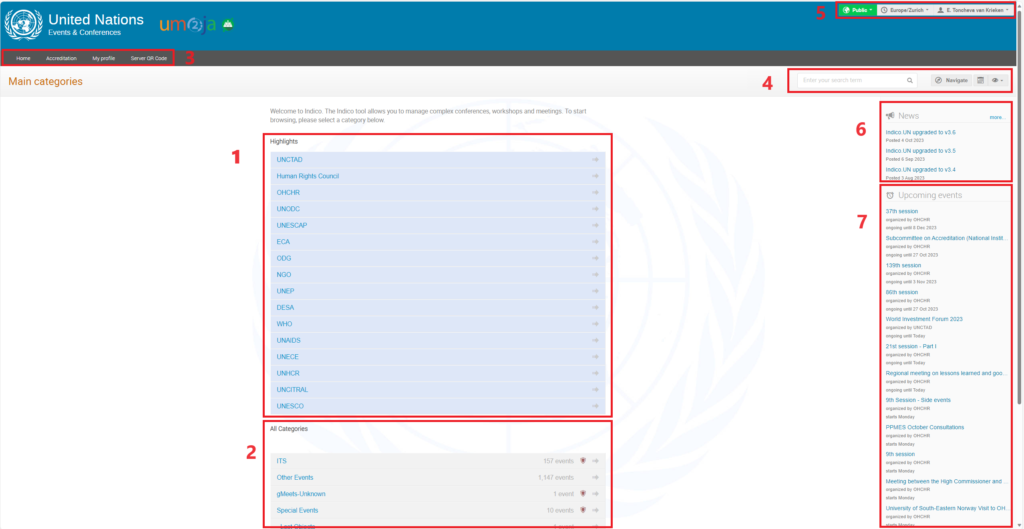Open 'World Investment Forum 2023' event

[x=924, y=319]
